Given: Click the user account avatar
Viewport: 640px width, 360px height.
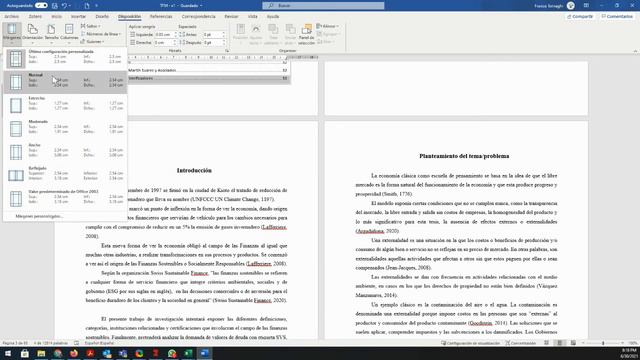Looking at the screenshot, I should 571,6.
